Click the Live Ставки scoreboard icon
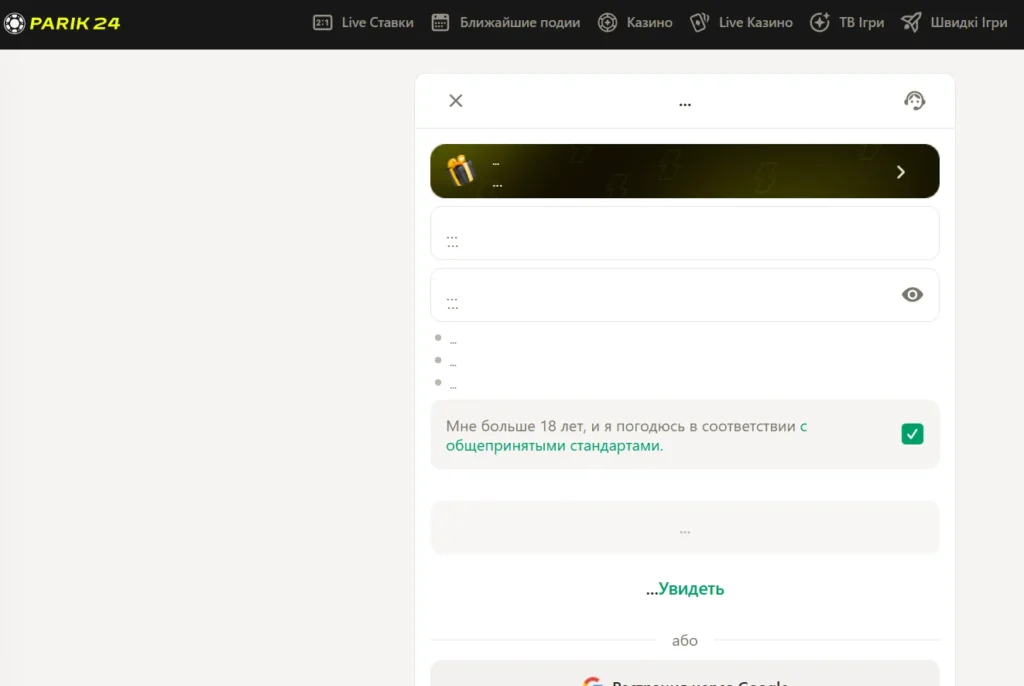 [322, 22]
